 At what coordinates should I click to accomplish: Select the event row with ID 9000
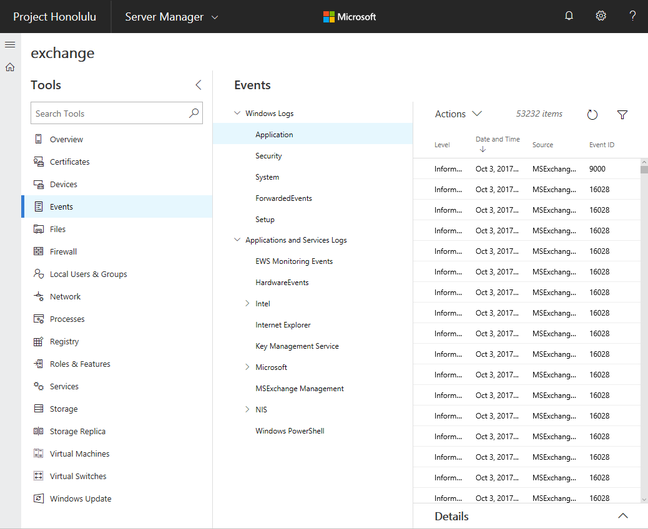(527, 169)
